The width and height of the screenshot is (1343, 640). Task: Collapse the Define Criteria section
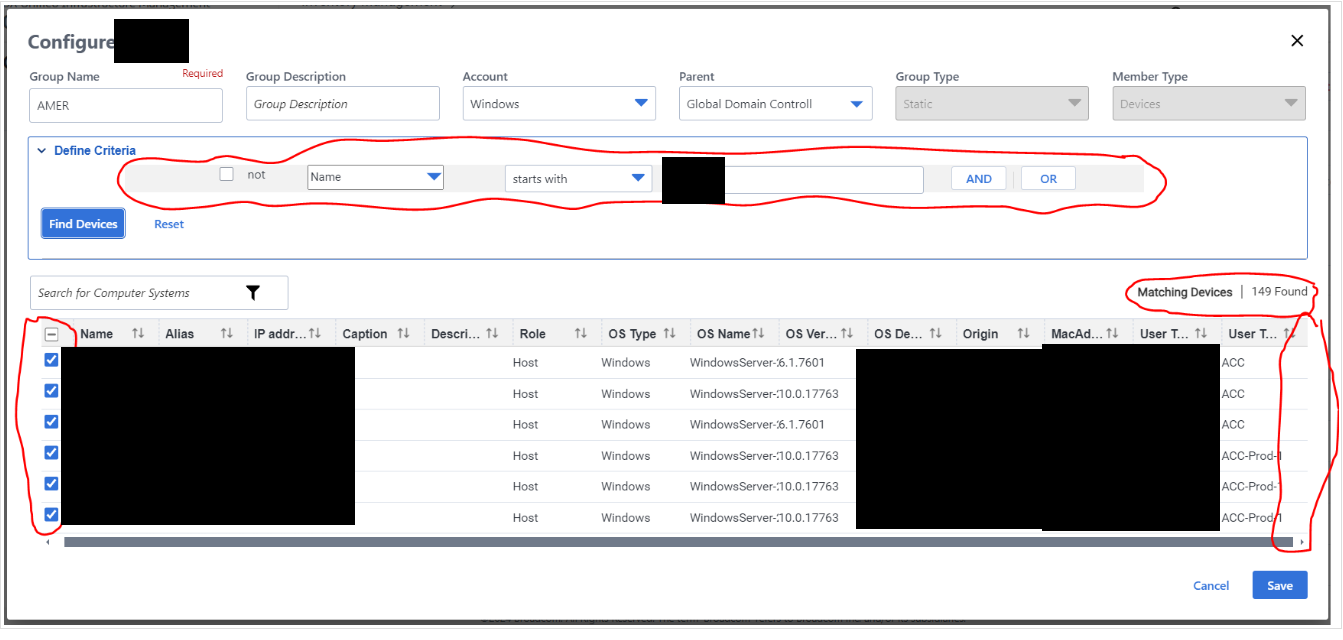click(42, 151)
